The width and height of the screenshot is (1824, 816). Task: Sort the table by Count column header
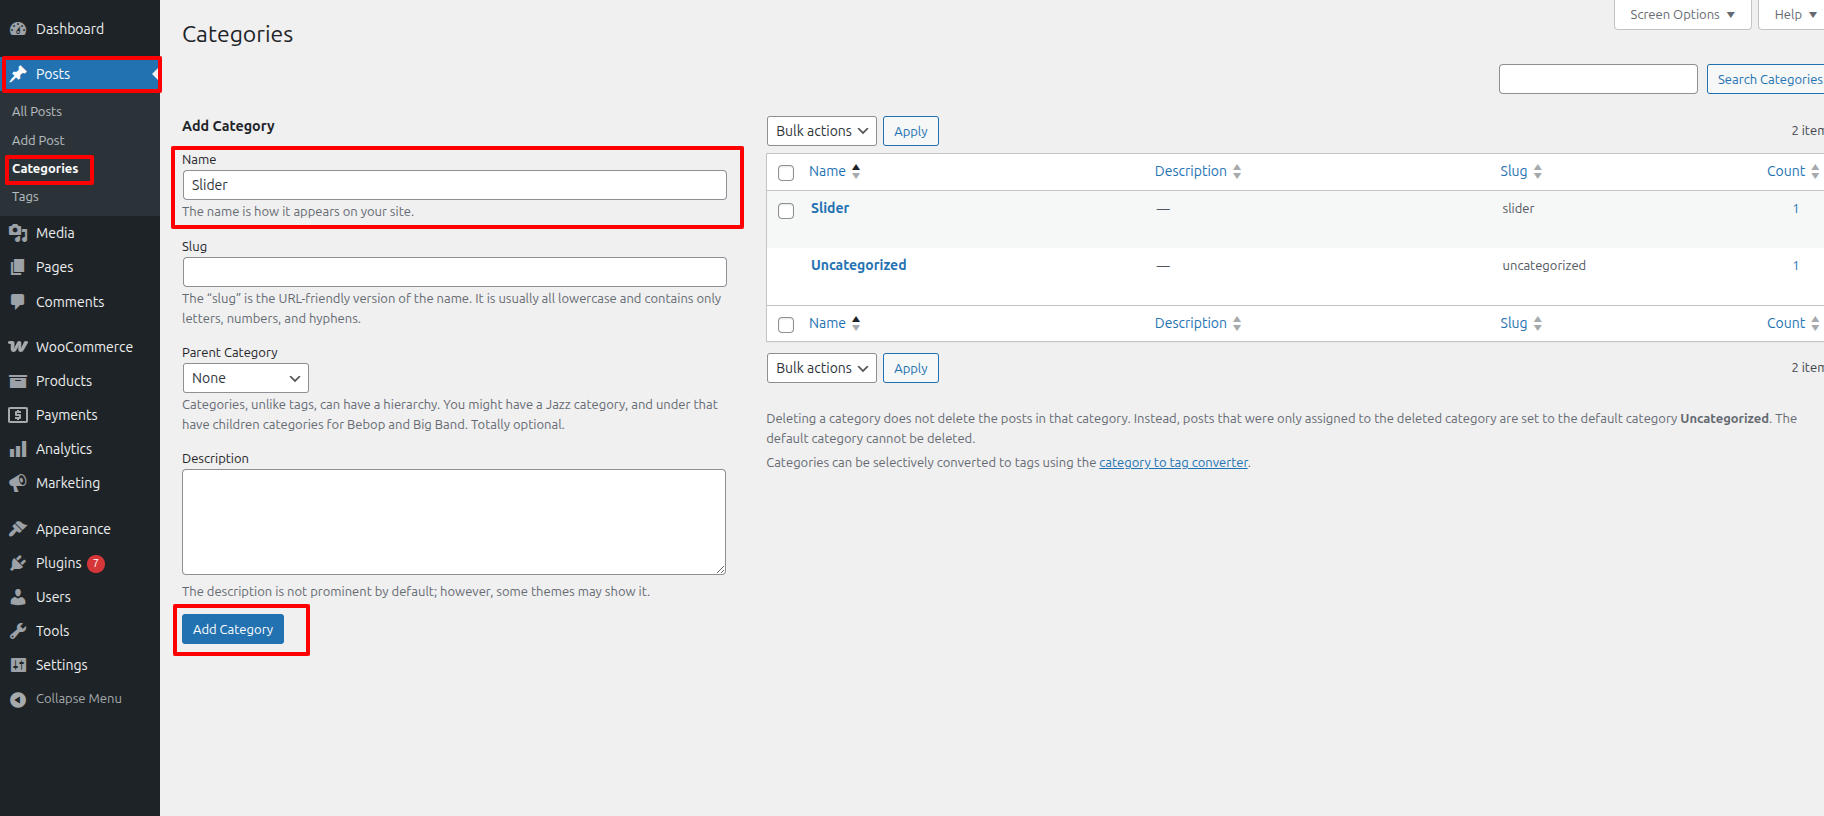pos(1786,171)
